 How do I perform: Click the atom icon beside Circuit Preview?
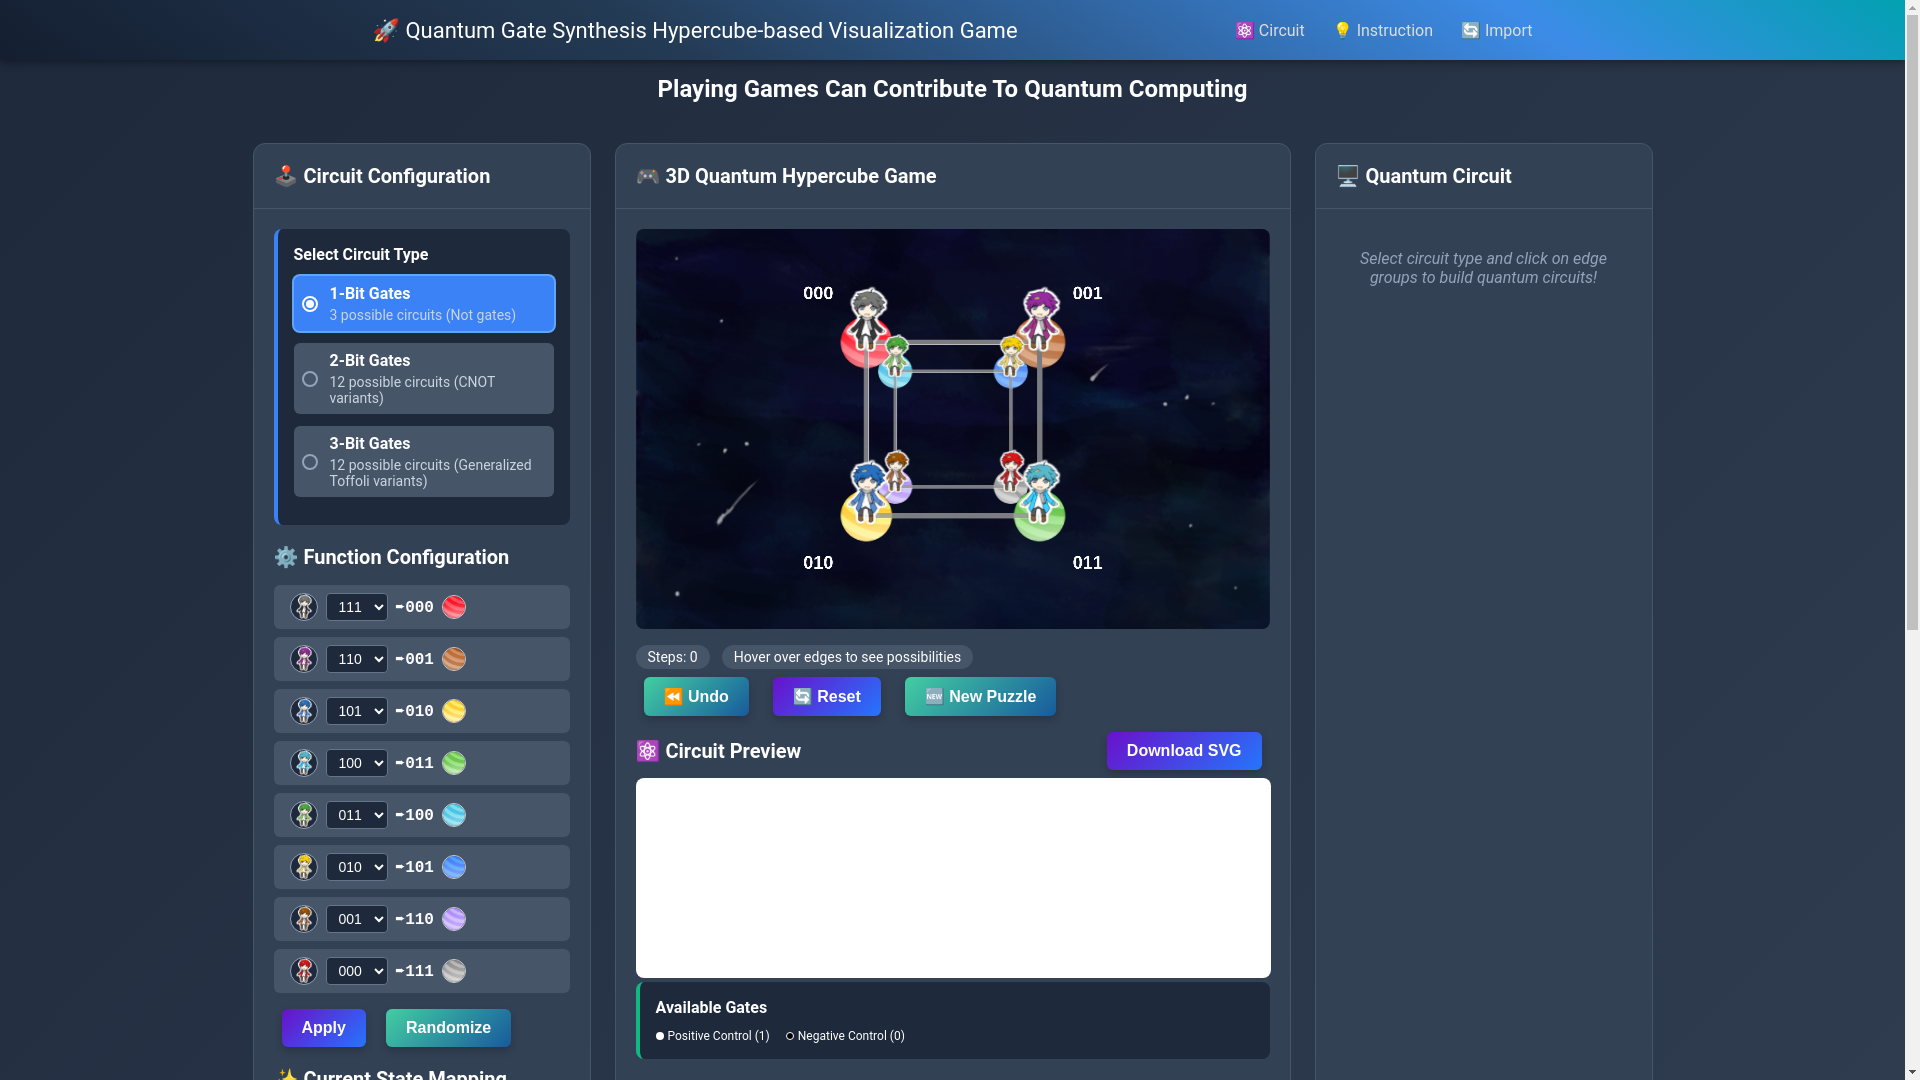(x=648, y=751)
